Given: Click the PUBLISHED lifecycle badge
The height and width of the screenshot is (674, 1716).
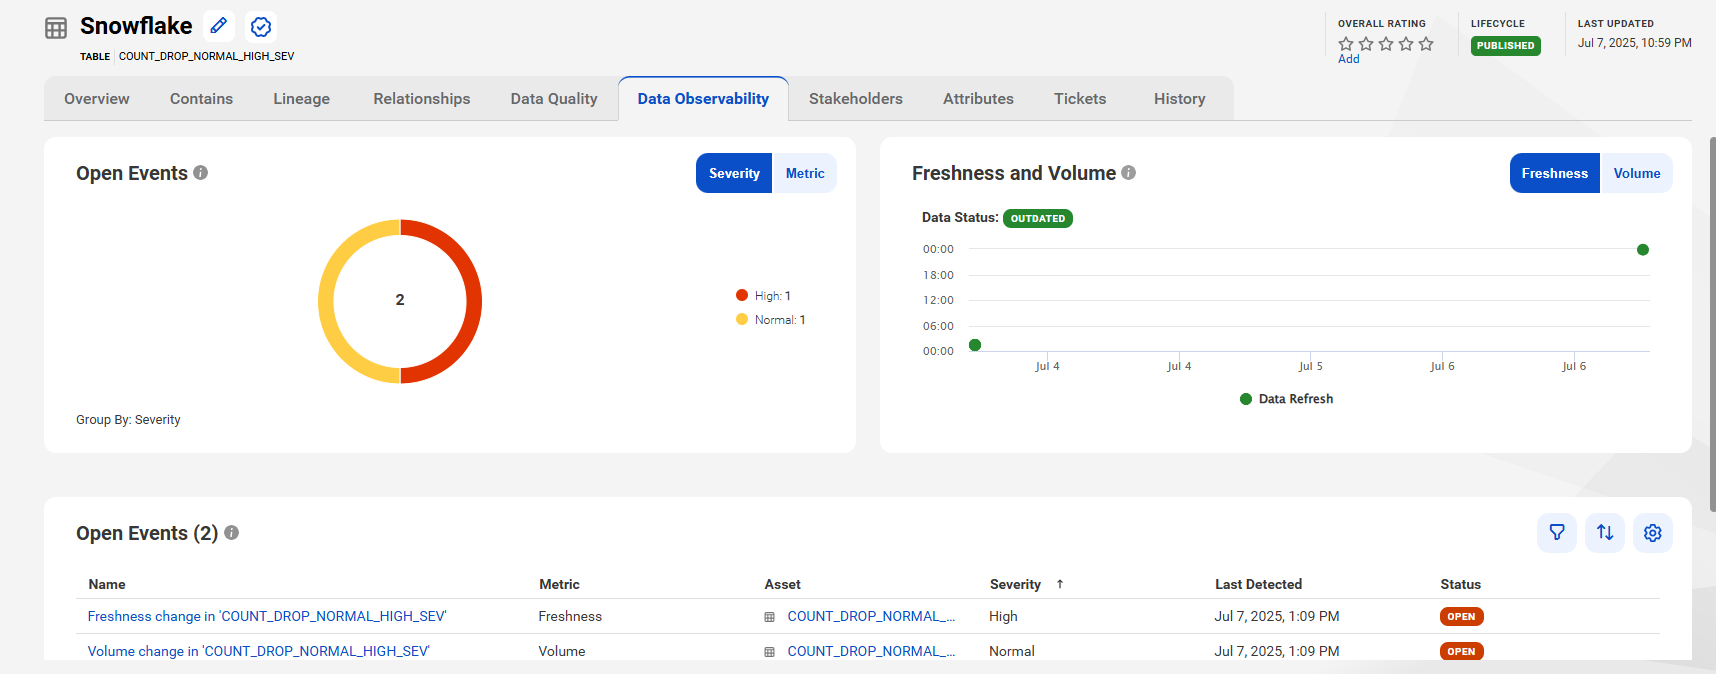Looking at the screenshot, I should 1505,46.
